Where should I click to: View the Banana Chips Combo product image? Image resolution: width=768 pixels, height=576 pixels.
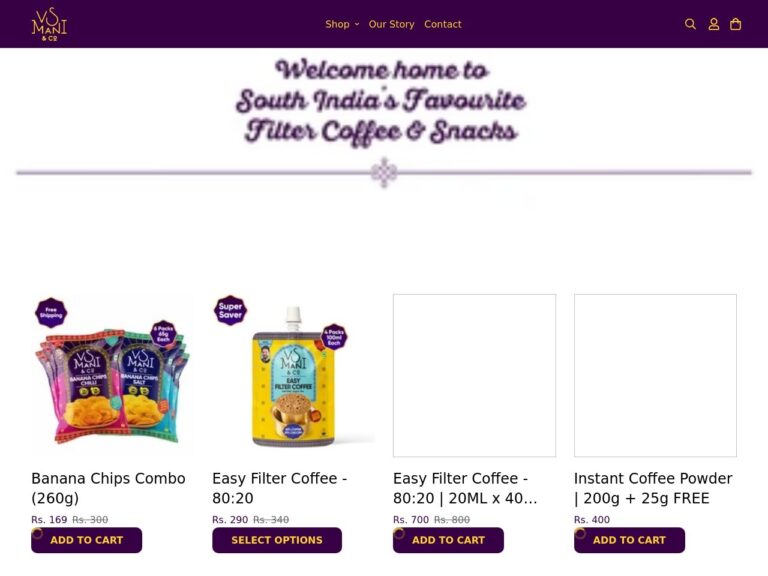coord(113,376)
